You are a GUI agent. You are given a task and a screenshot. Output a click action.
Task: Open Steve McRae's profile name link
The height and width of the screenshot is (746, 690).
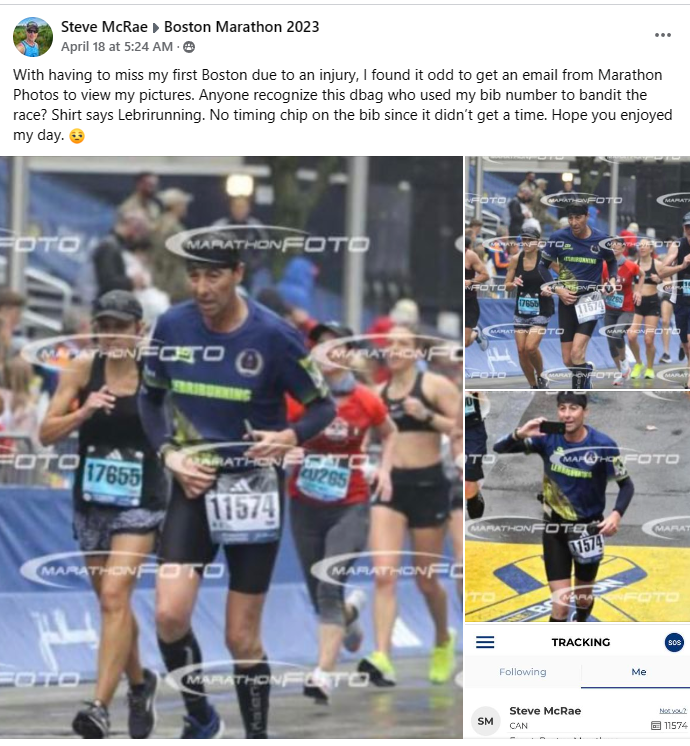tap(104, 27)
